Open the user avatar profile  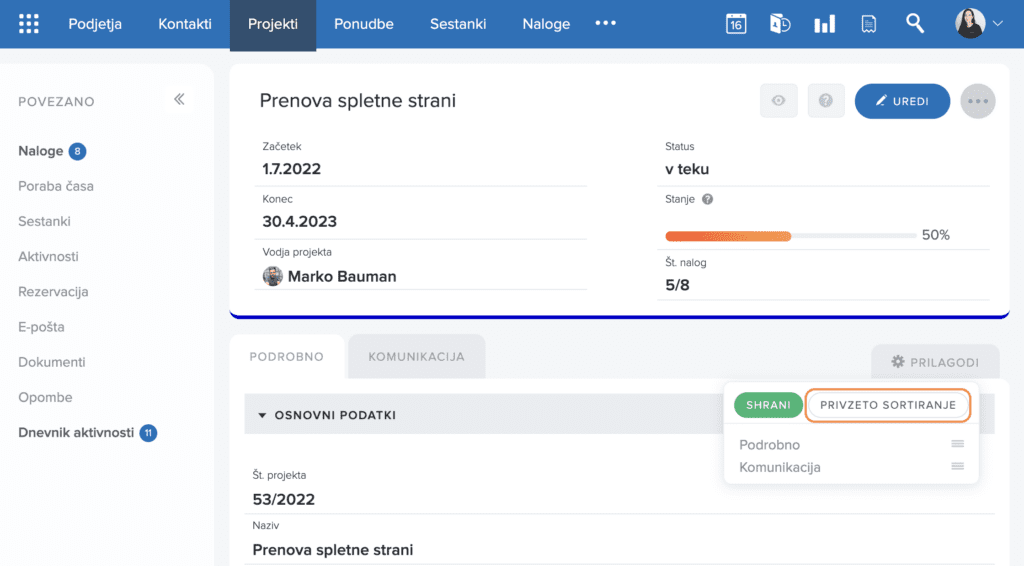coord(970,24)
